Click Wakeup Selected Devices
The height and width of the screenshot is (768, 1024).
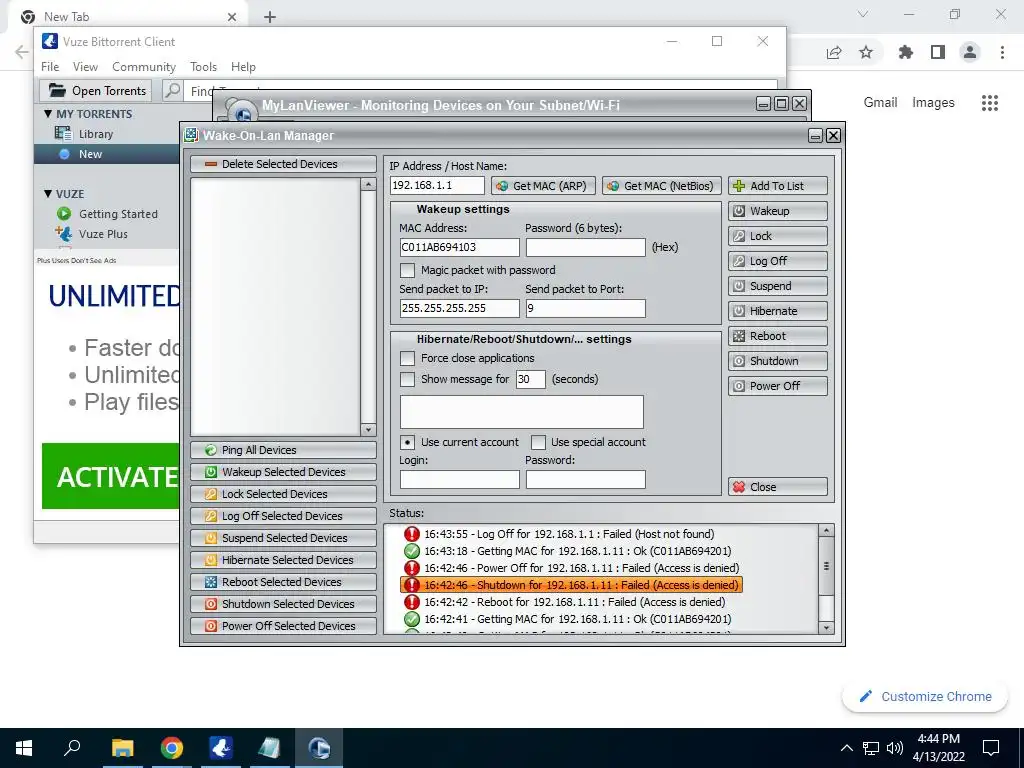pos(283,472)
